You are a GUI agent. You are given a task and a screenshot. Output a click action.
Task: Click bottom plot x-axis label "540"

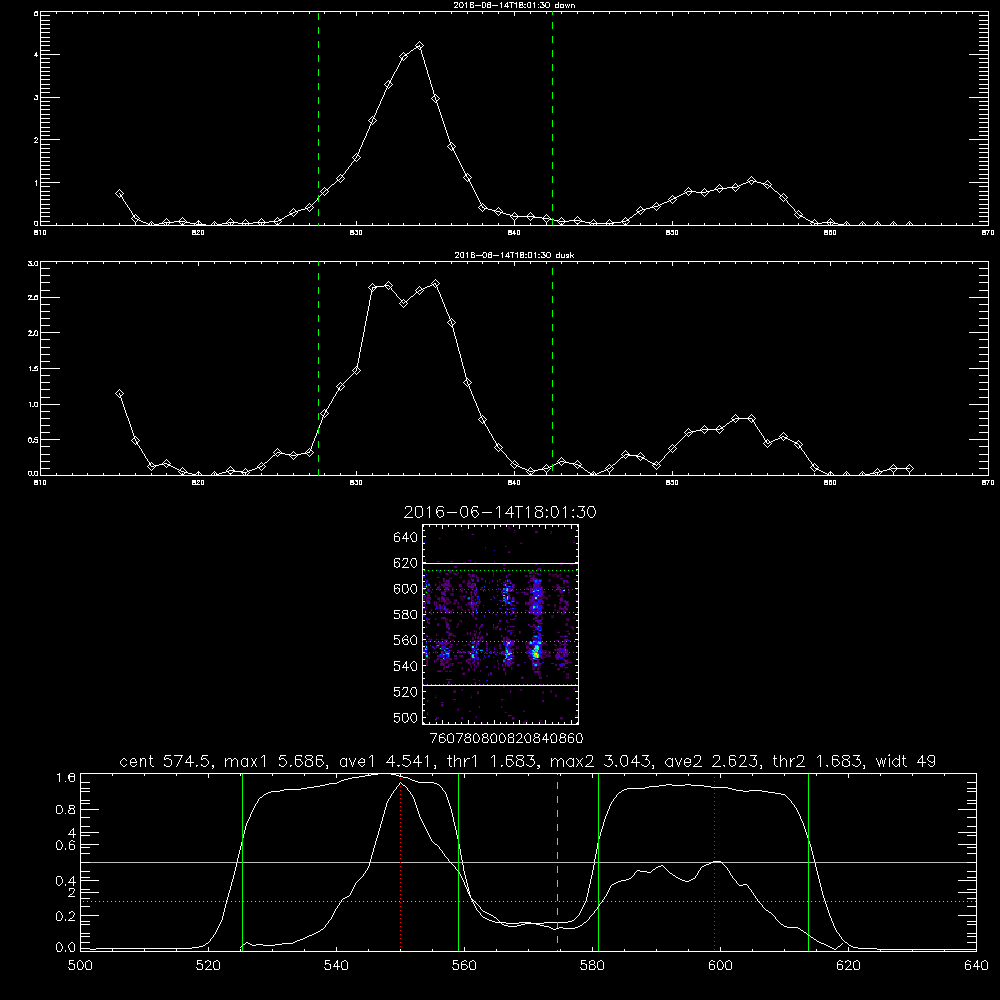(336, 966)
